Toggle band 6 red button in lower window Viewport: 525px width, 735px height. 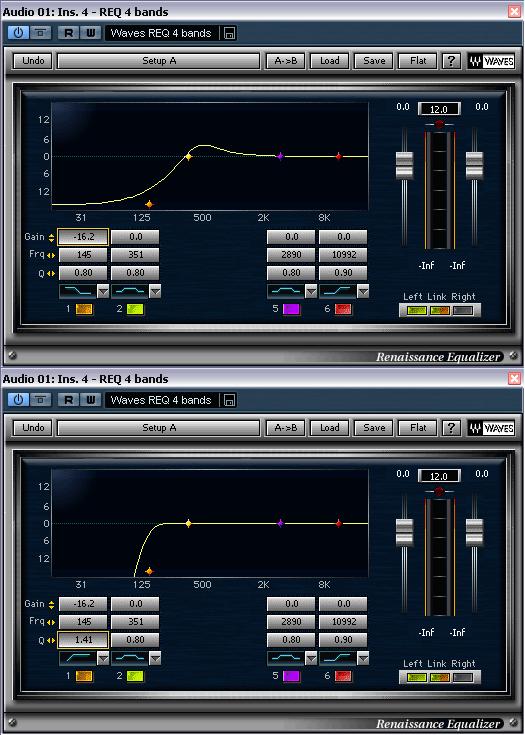tap(343, 676)
